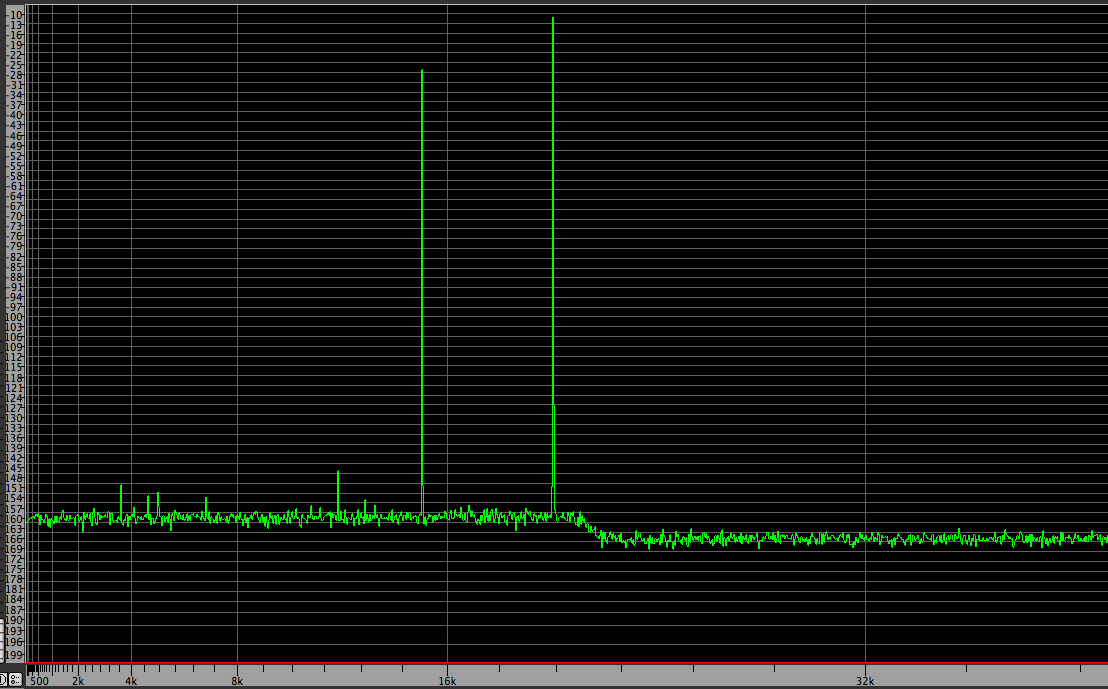Click the small spur peak near 4k
Viewport: 1108px width, 689px height.
click(121, 502)
